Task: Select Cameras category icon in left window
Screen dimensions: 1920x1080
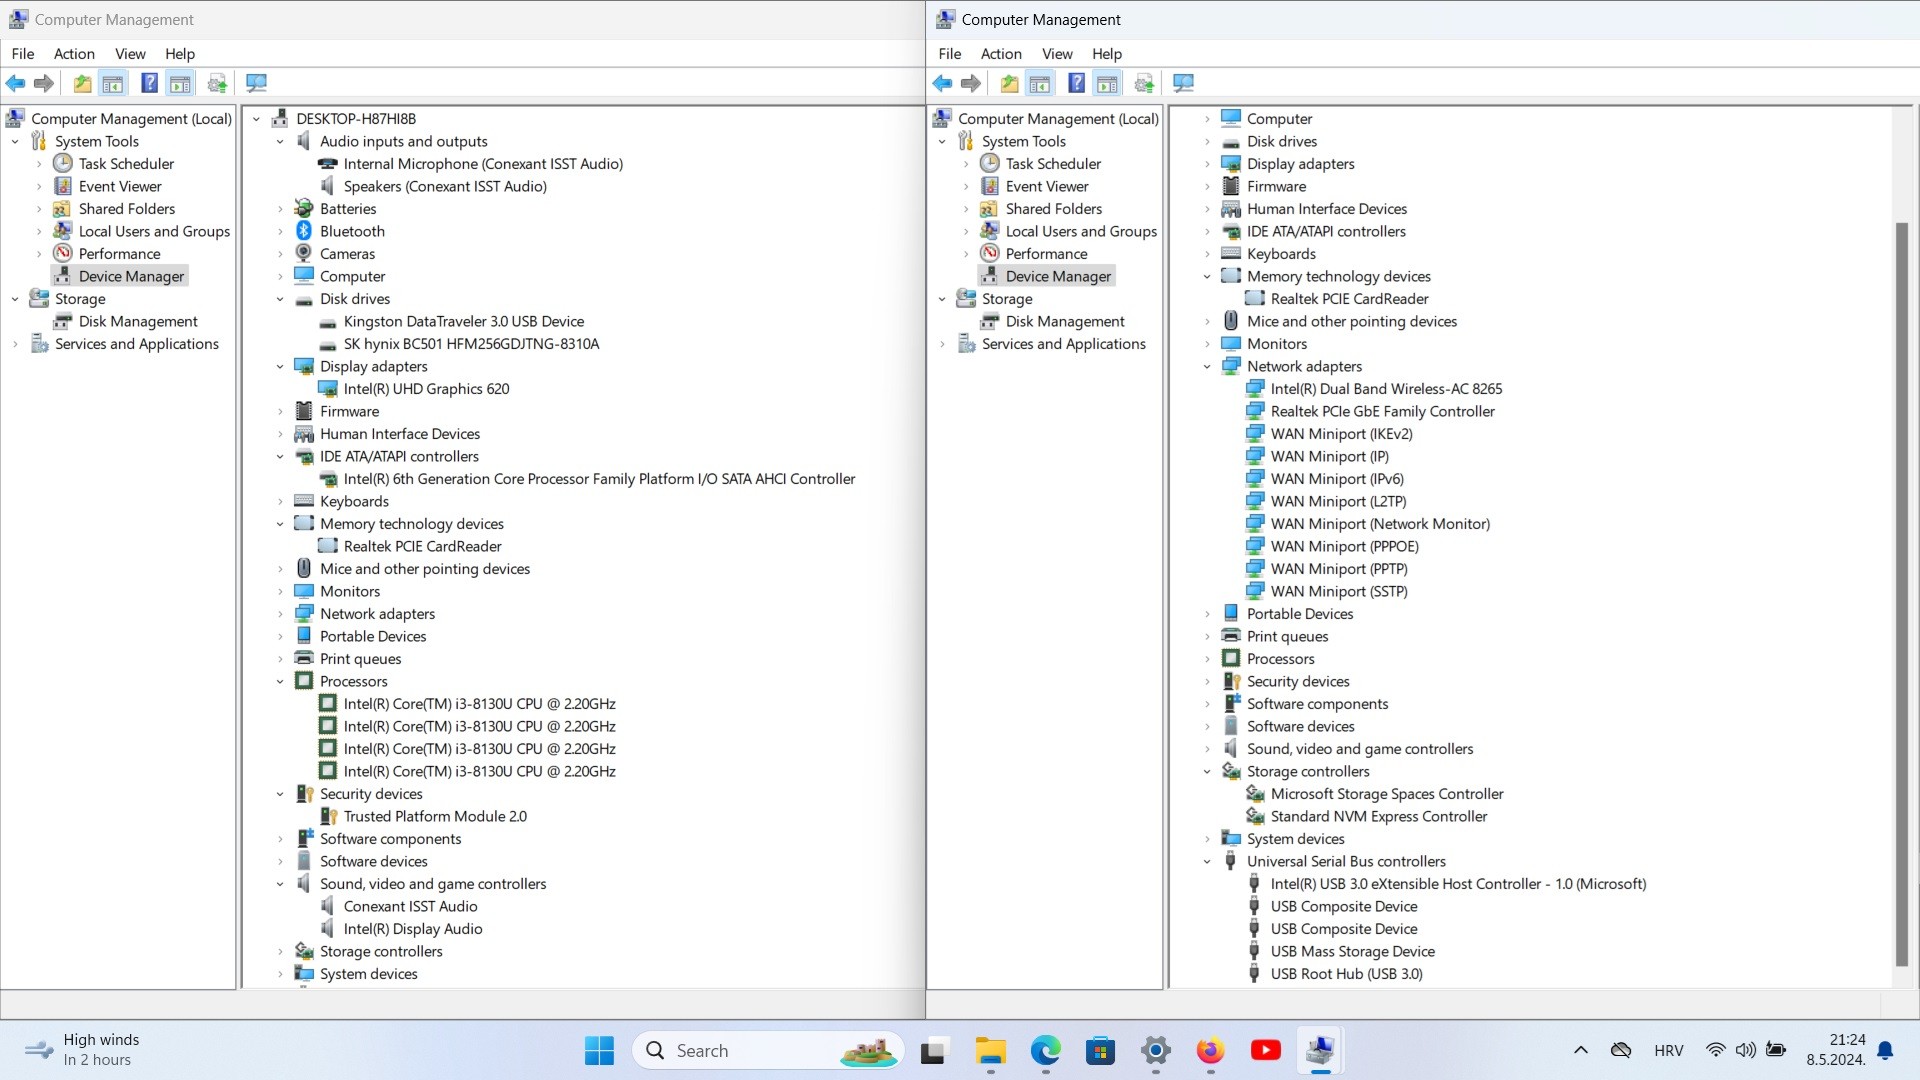Action: 304,254
